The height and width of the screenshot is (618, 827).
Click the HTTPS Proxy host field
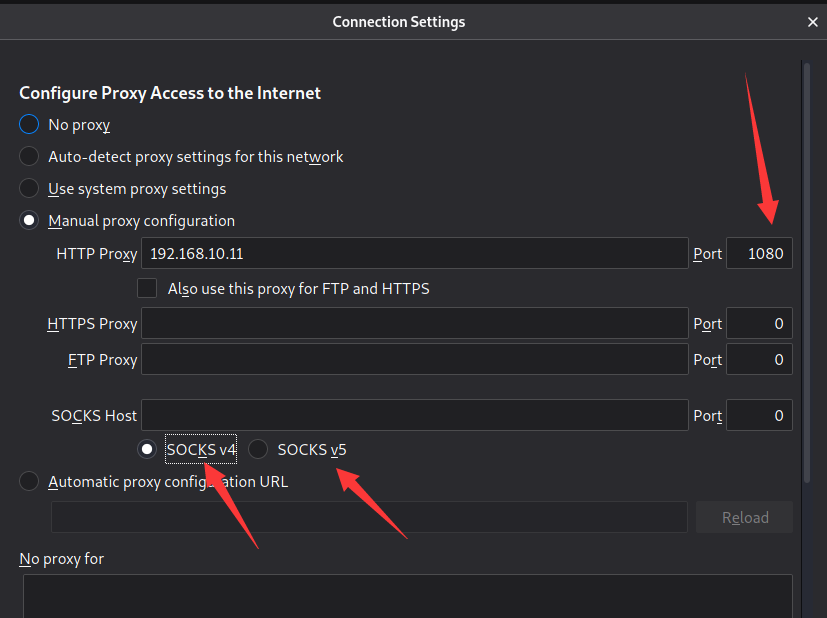coord(414,324)
